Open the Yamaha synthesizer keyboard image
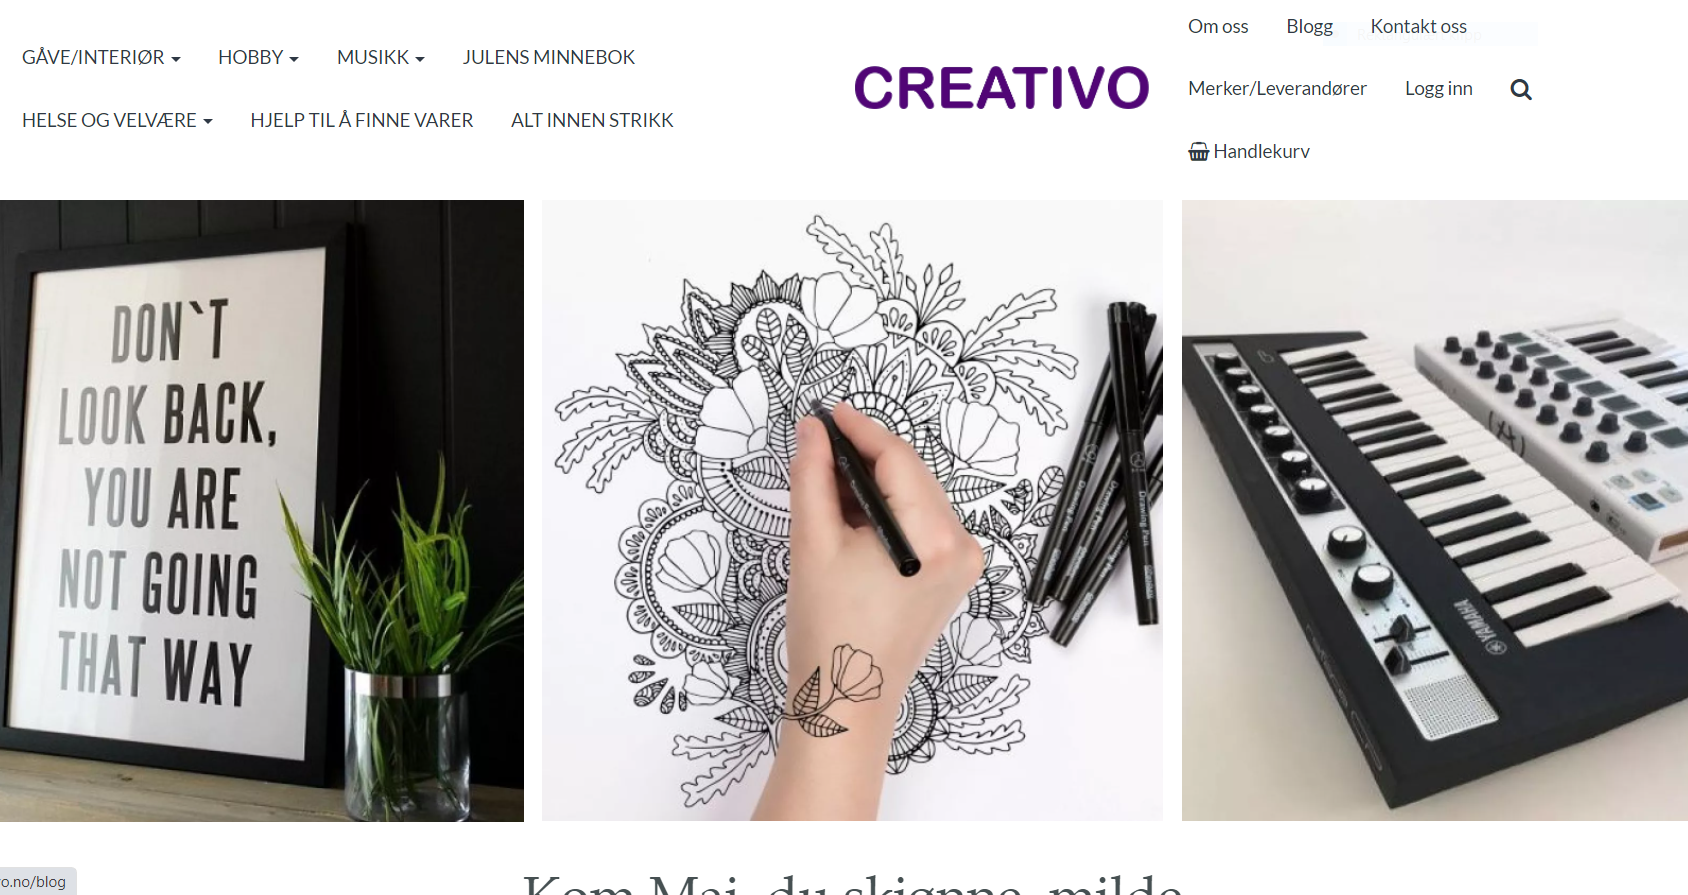The image size is (1688, 895). pos(1435,511)
